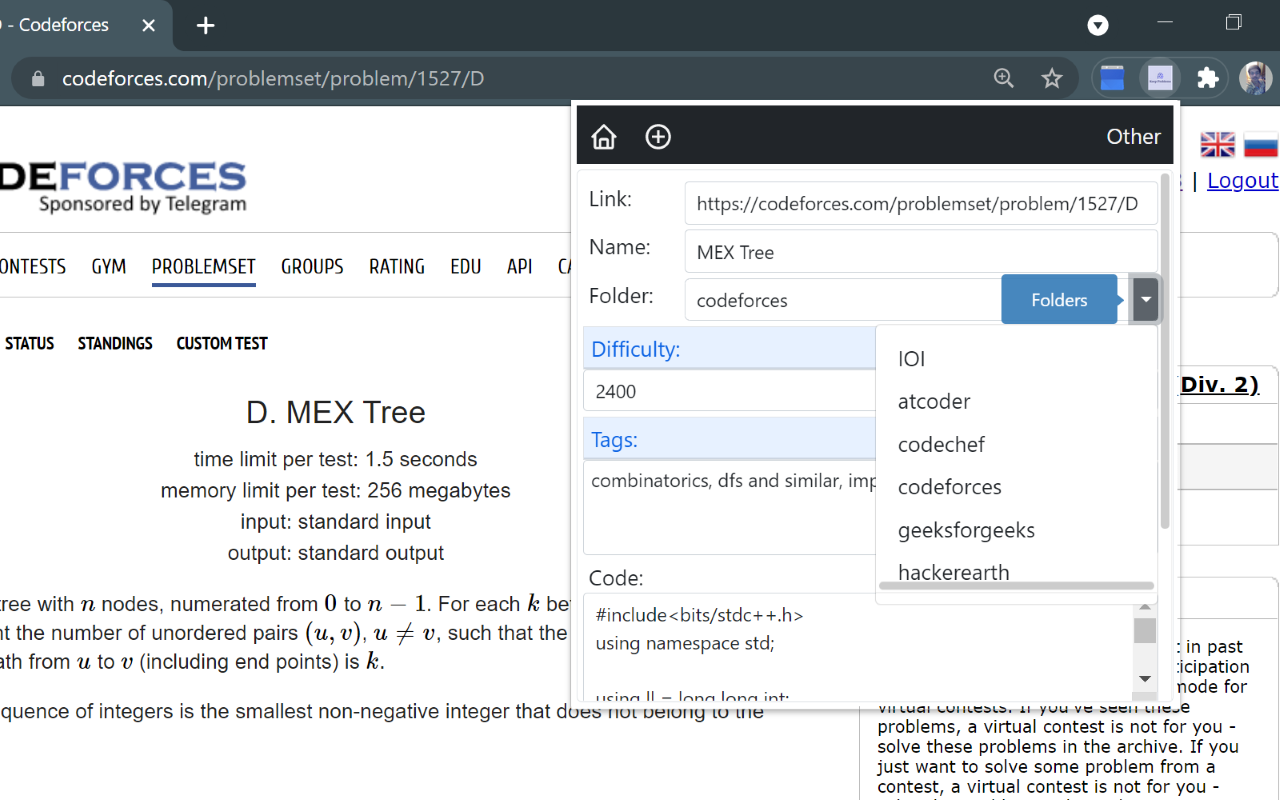Viewport: 1280px width, 800px height.
Task: Open the EDU menu
Action: (x=466, y=266)
